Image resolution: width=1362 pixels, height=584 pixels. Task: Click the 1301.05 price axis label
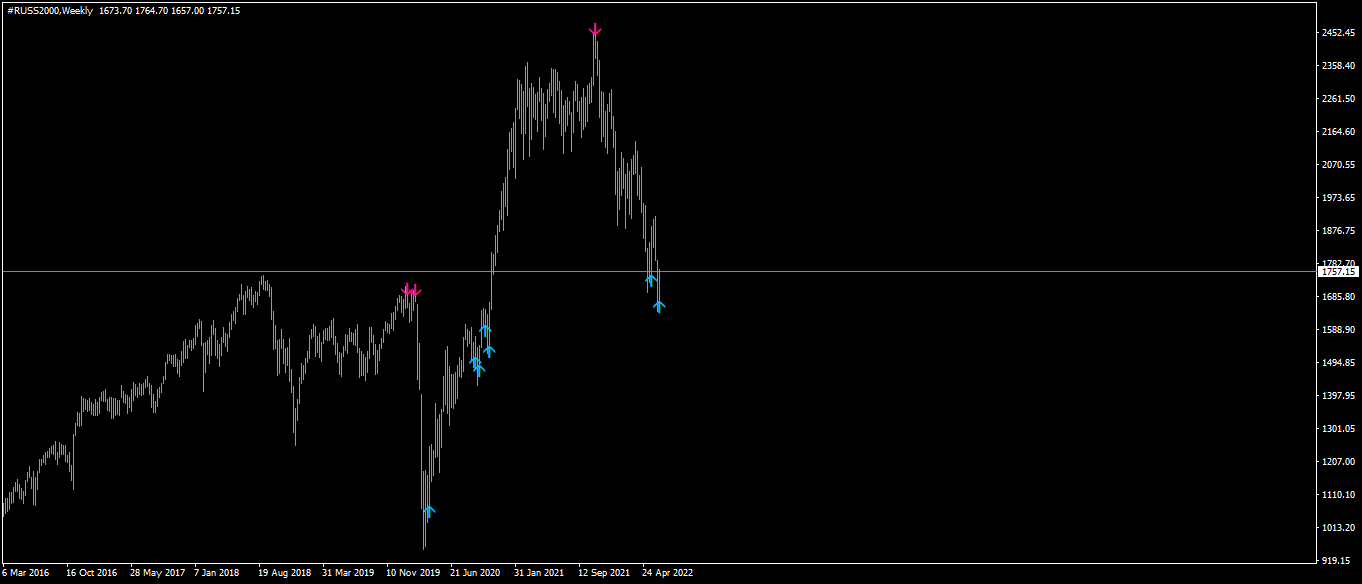(x=1338, y=429)
